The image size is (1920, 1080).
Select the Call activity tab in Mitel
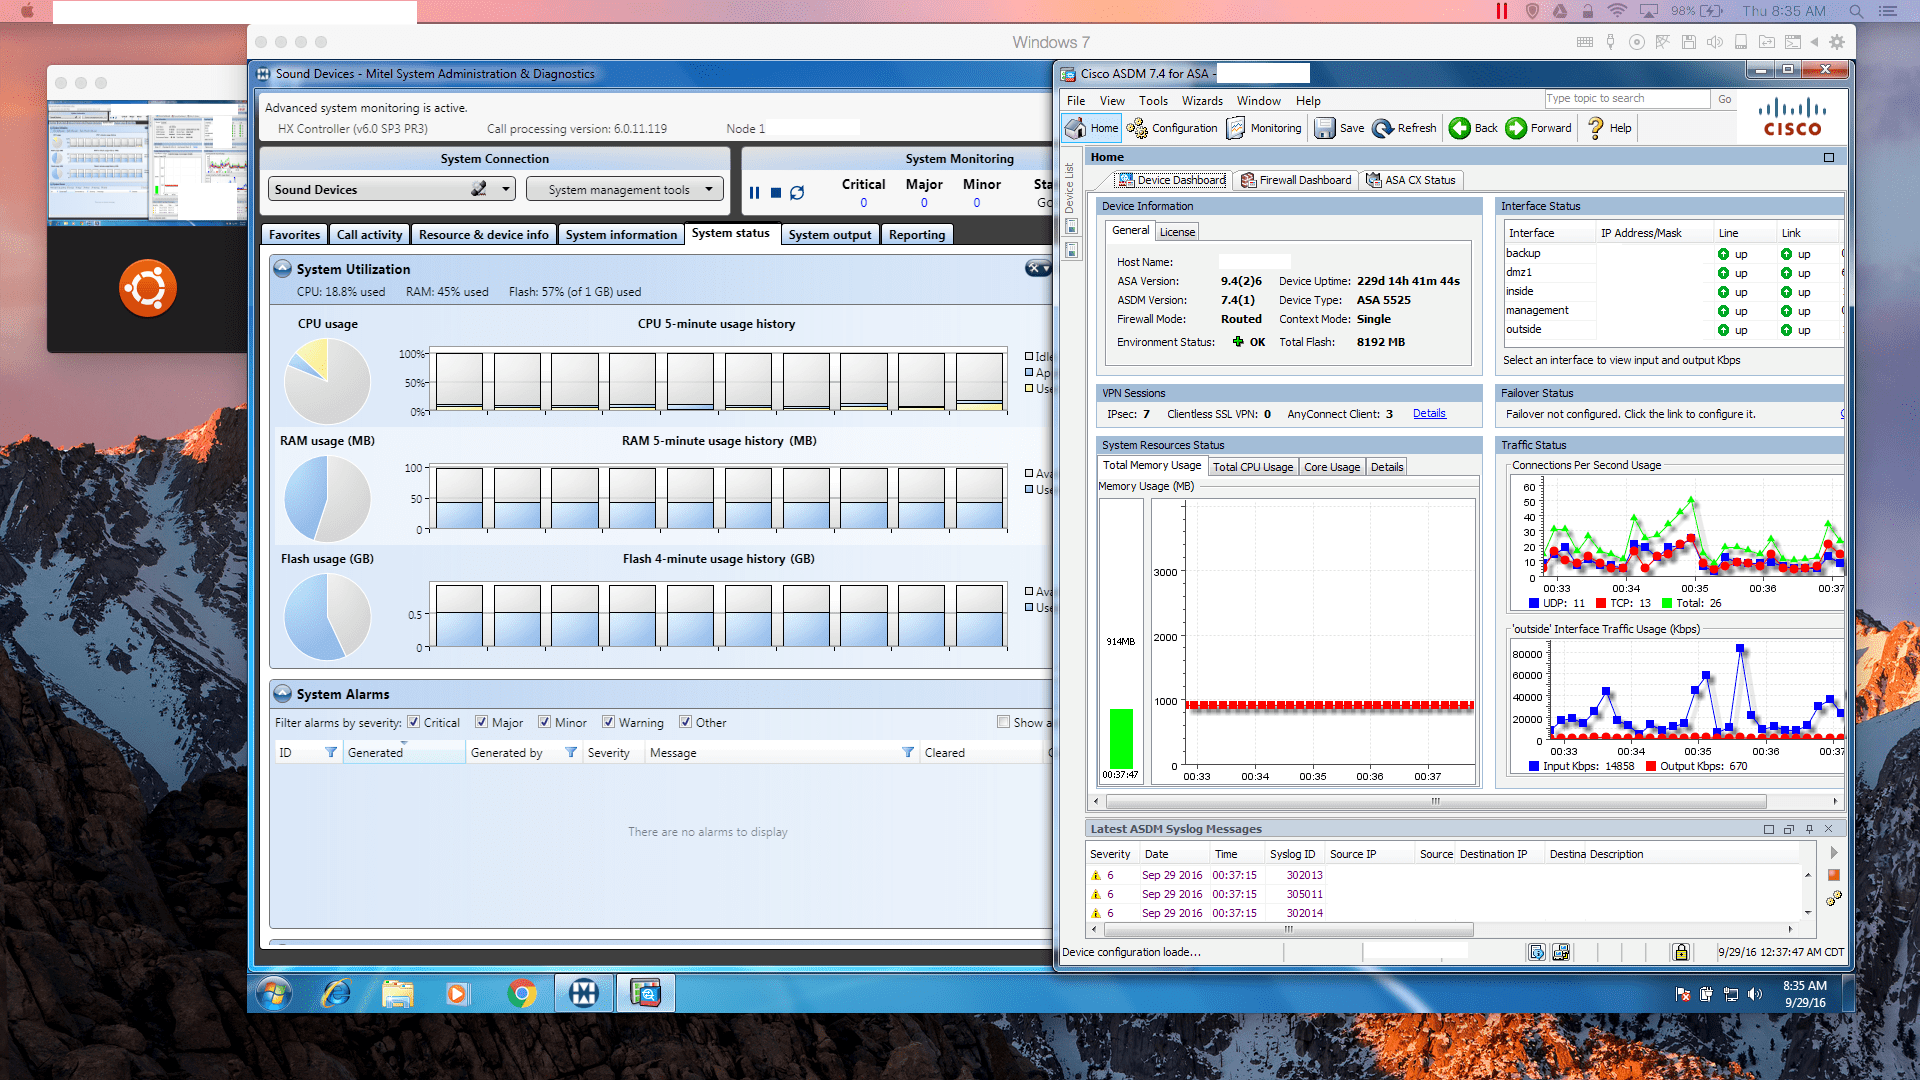[369, 234]
